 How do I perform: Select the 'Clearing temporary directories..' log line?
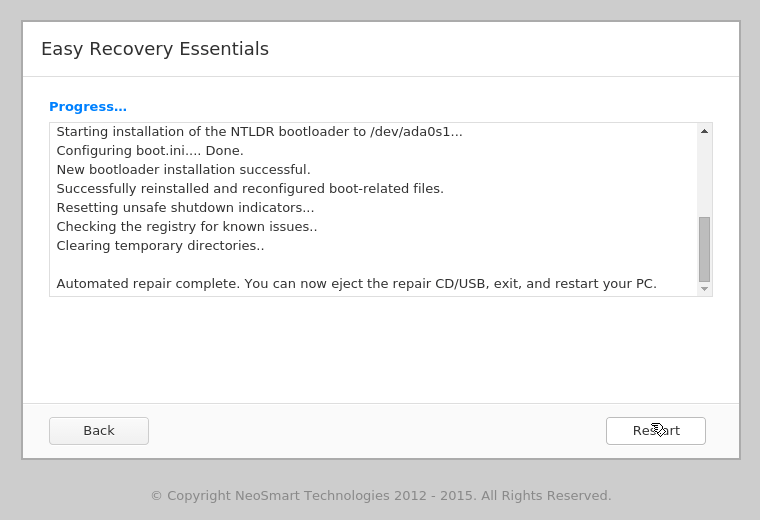click(x=160, y=246)
